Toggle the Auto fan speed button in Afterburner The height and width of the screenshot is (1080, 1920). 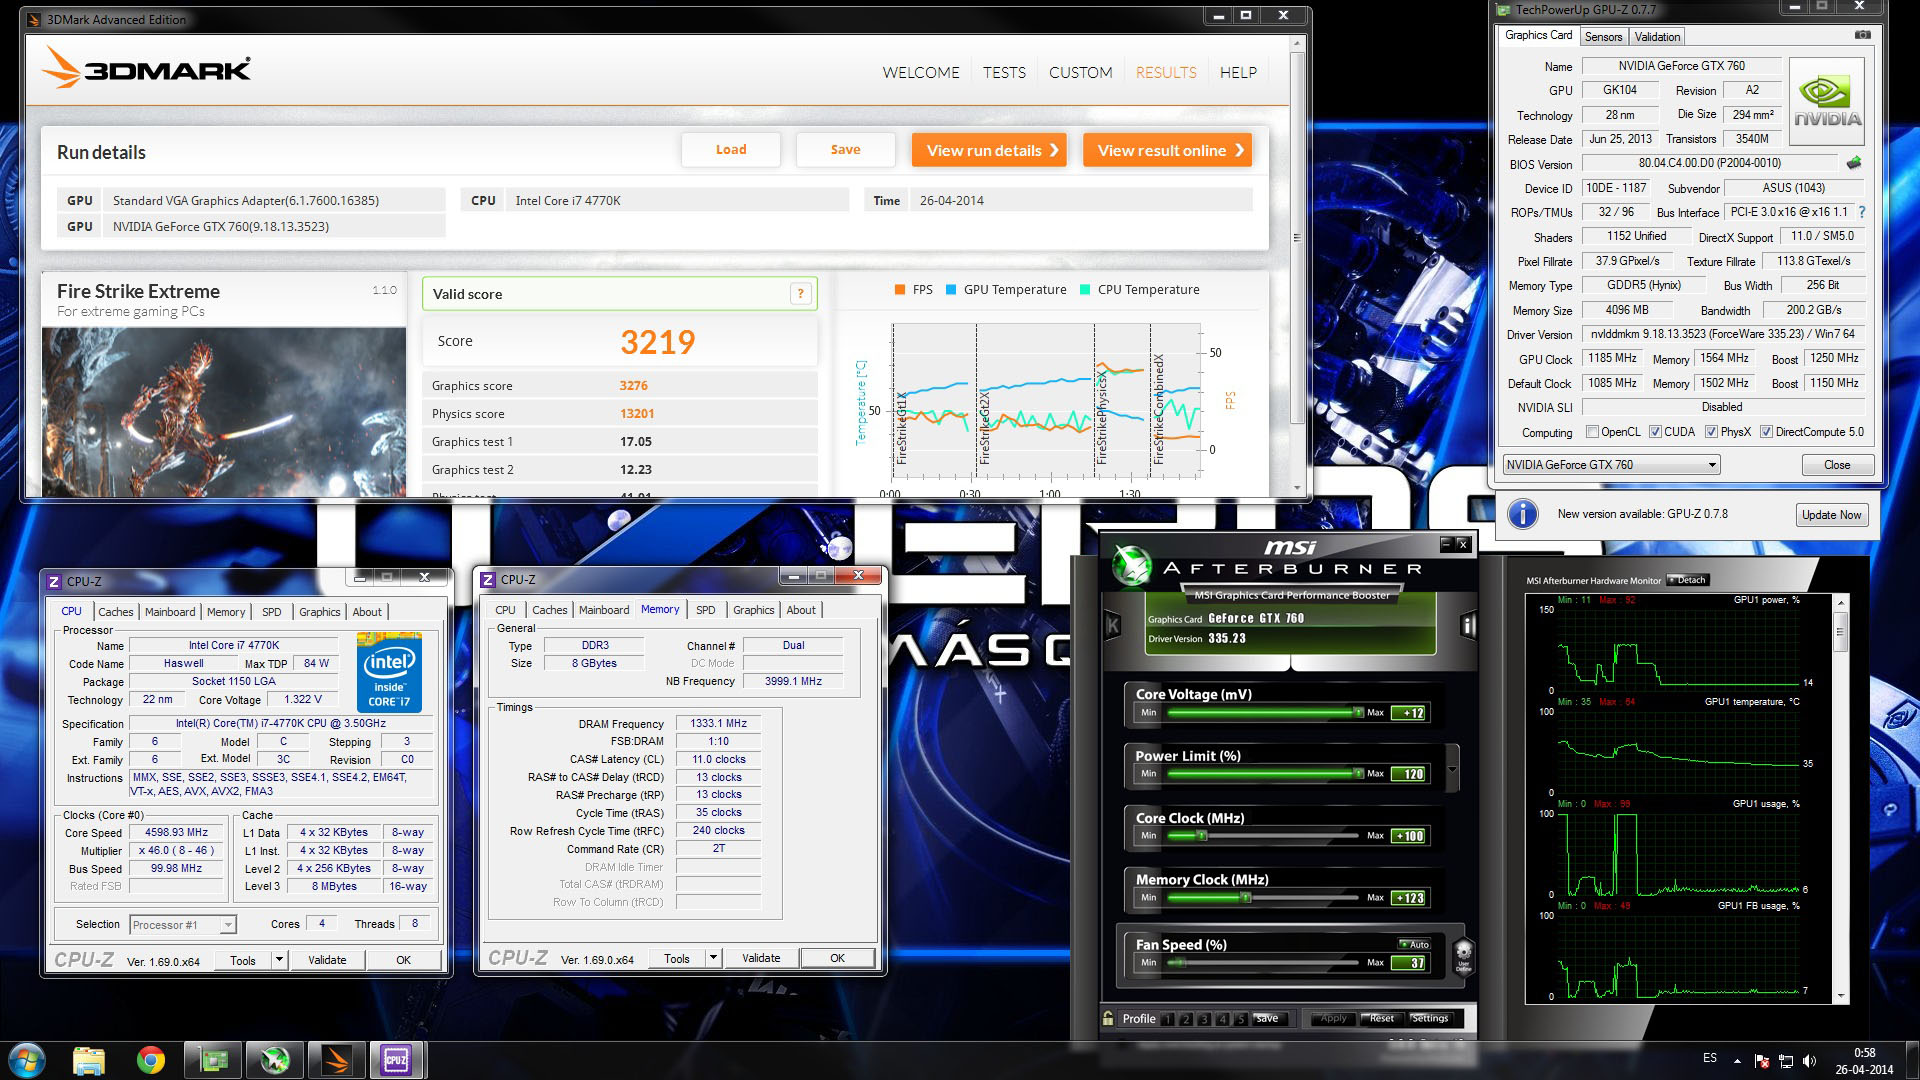[1415, 944]
